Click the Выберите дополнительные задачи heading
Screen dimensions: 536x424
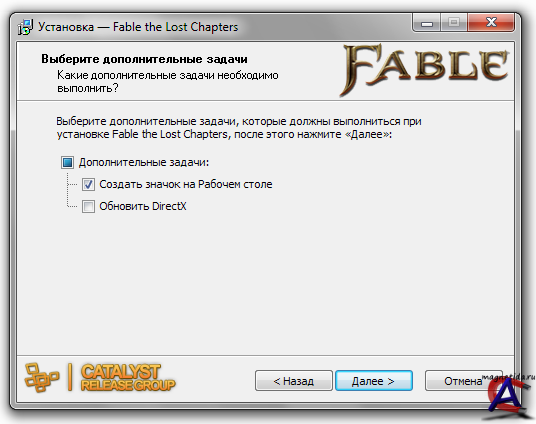click(x=144, y=59)
